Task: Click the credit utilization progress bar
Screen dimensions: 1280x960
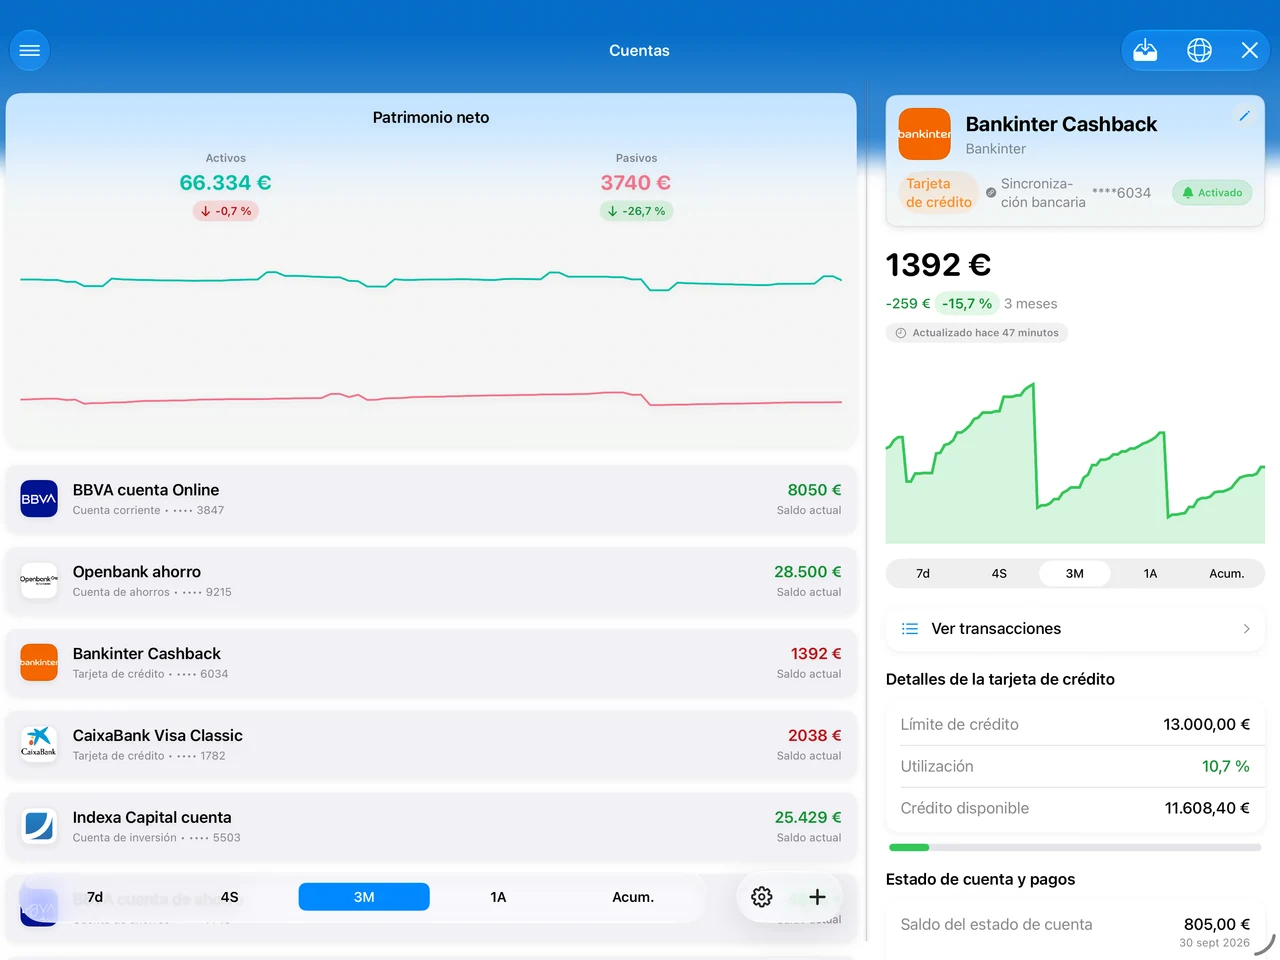Action: (x=1075, y=848)
